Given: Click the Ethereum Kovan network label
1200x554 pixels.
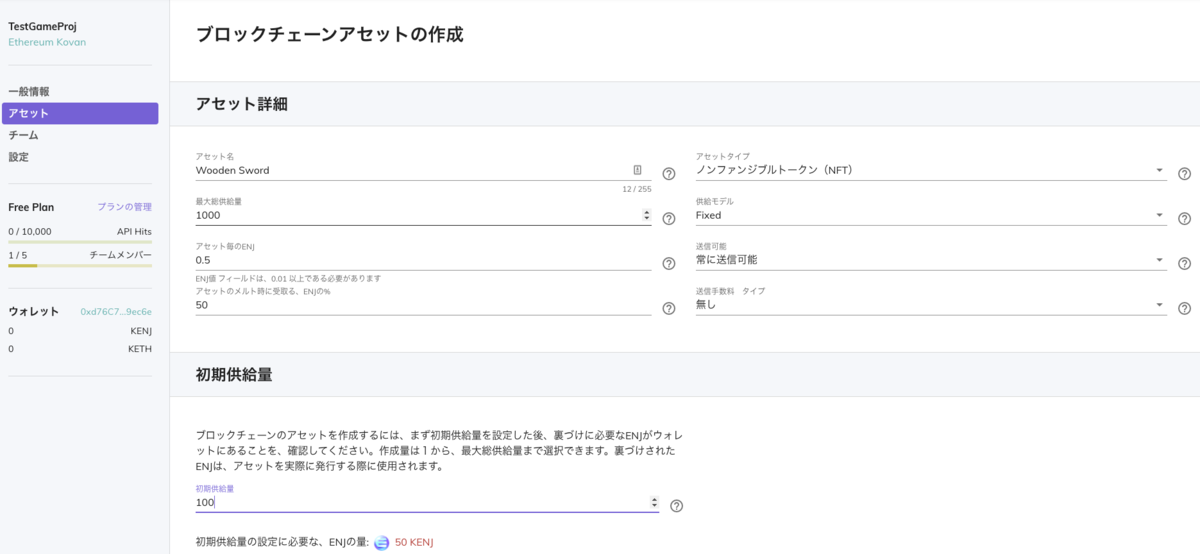Looking at the screenshot, I should click(x=47, y=42).
